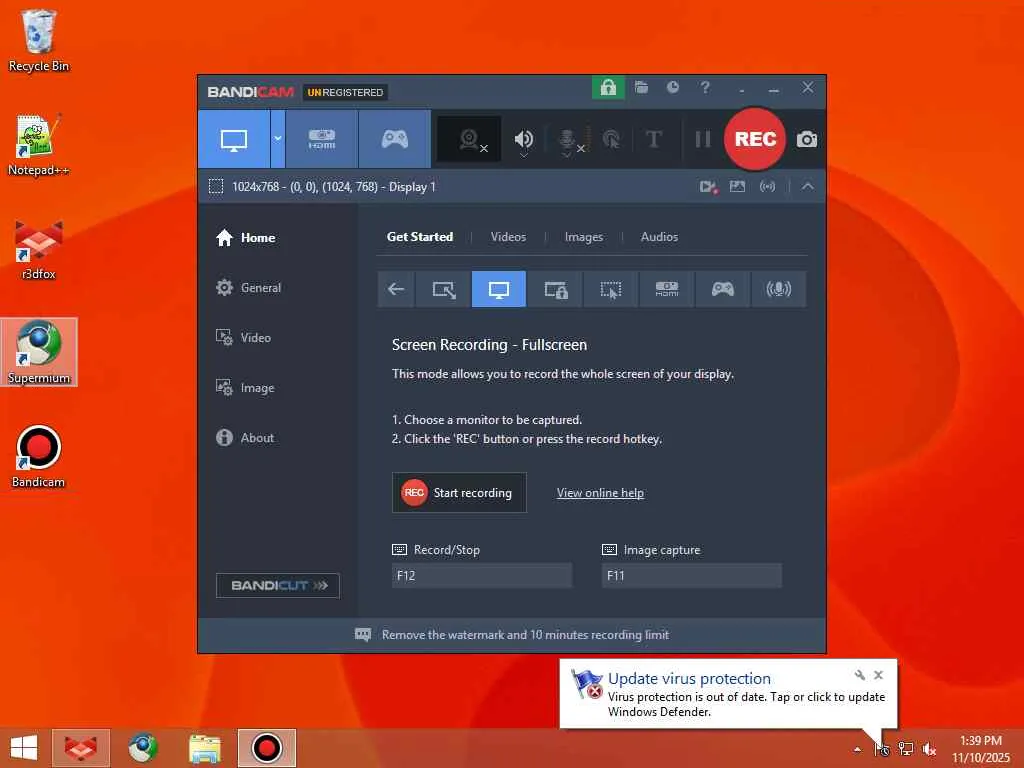Toggle the webcam overlay icon
Viewport: 1024px width, 768px height.
(x=469, y=139)
